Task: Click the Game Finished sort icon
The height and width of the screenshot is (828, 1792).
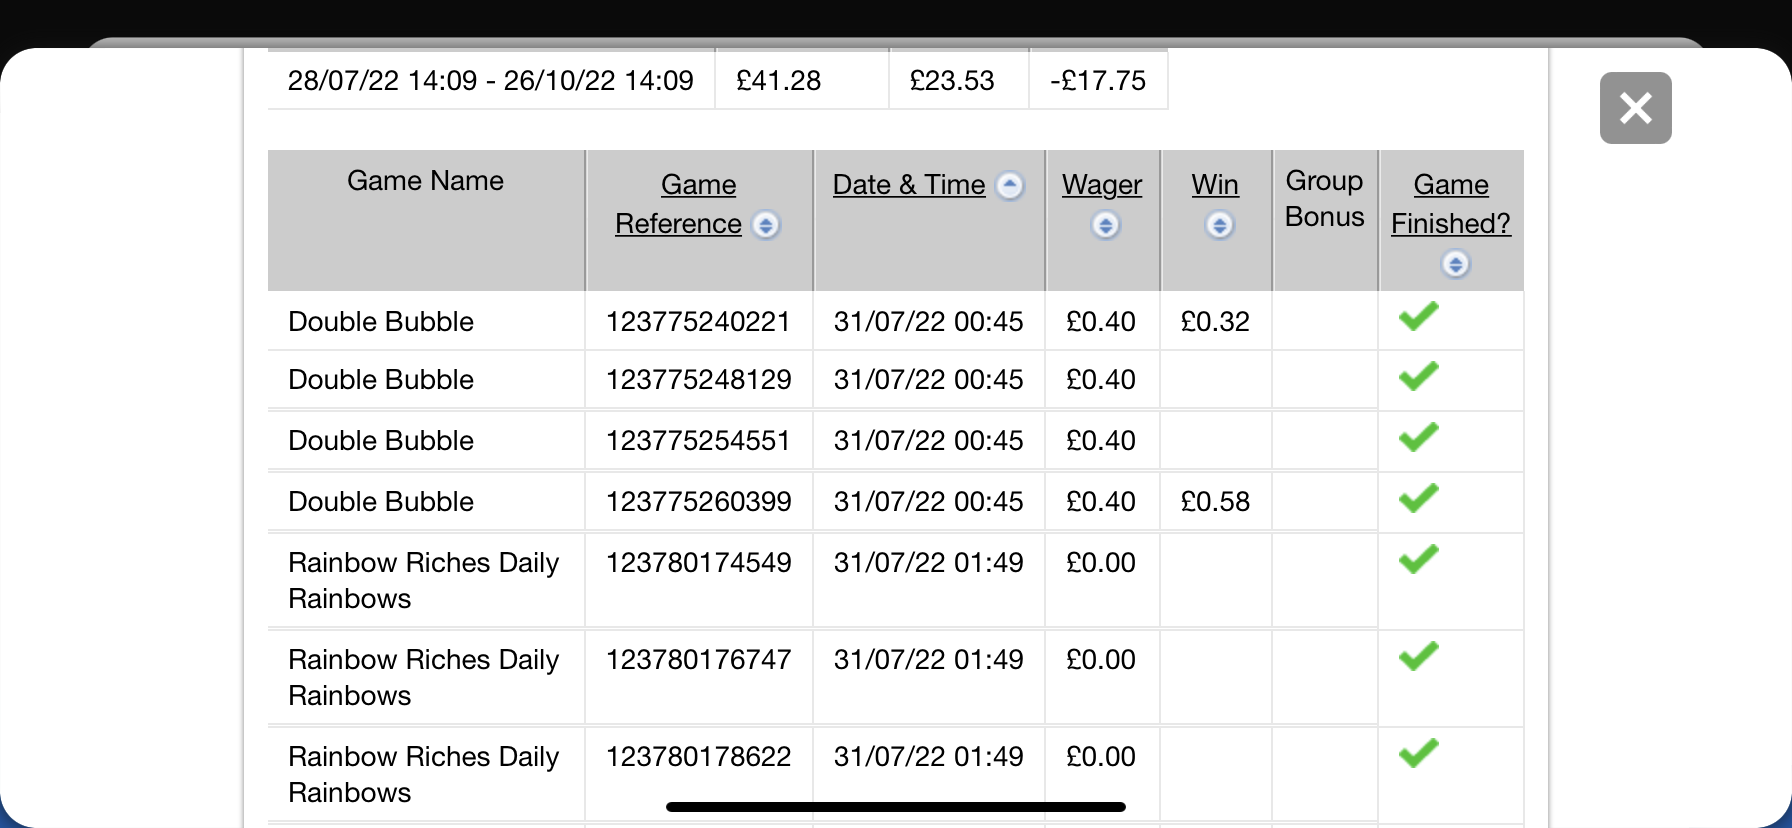Action: point(1455,264)
